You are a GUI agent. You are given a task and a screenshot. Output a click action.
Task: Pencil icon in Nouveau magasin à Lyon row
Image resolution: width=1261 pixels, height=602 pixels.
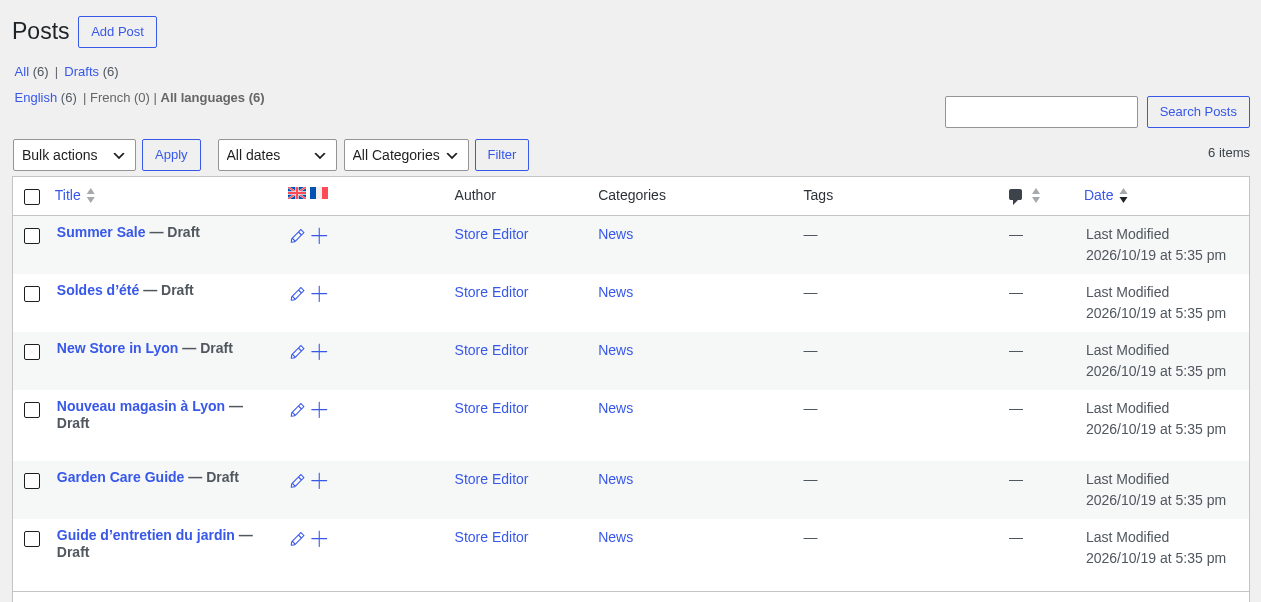click(x=297, y=410)
